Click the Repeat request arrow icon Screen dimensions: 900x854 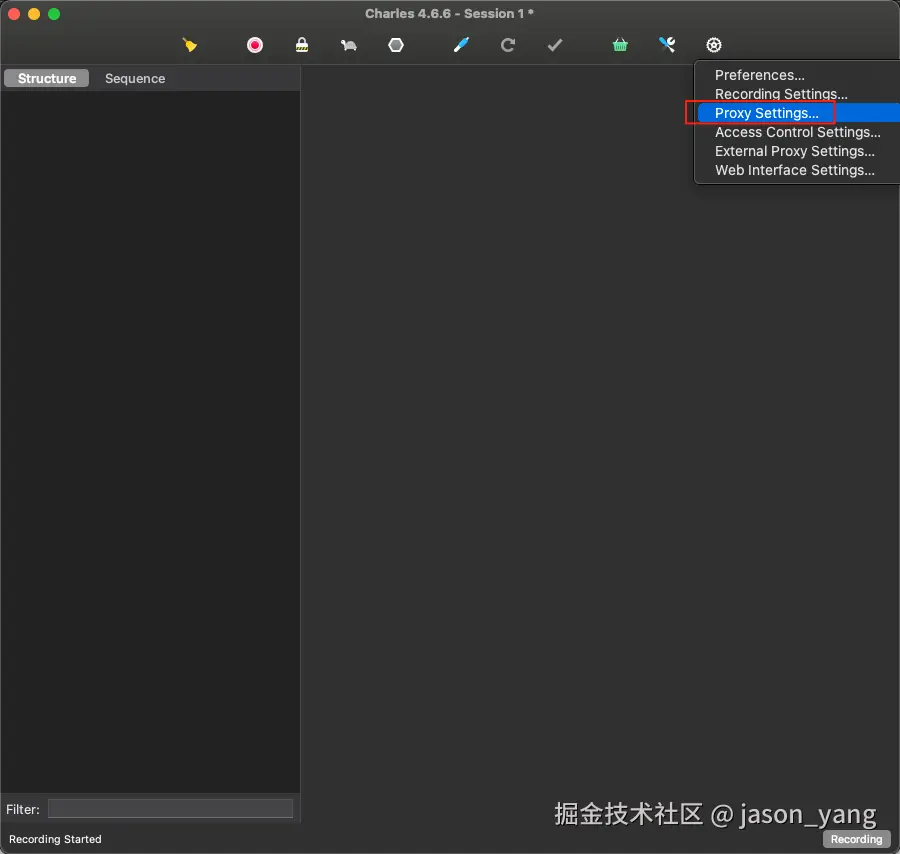507,45
